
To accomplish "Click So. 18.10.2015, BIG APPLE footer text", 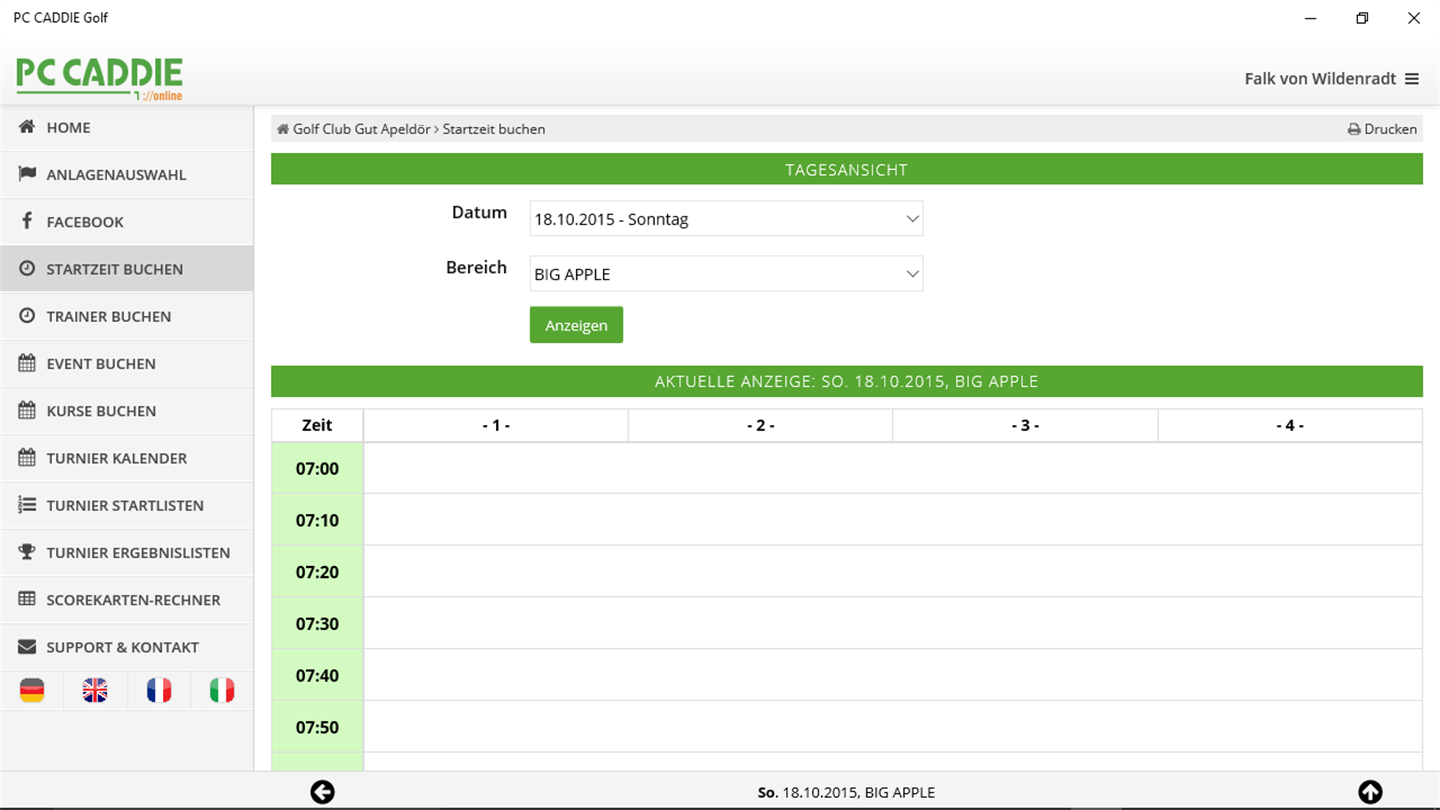I will tap(846, 792).
